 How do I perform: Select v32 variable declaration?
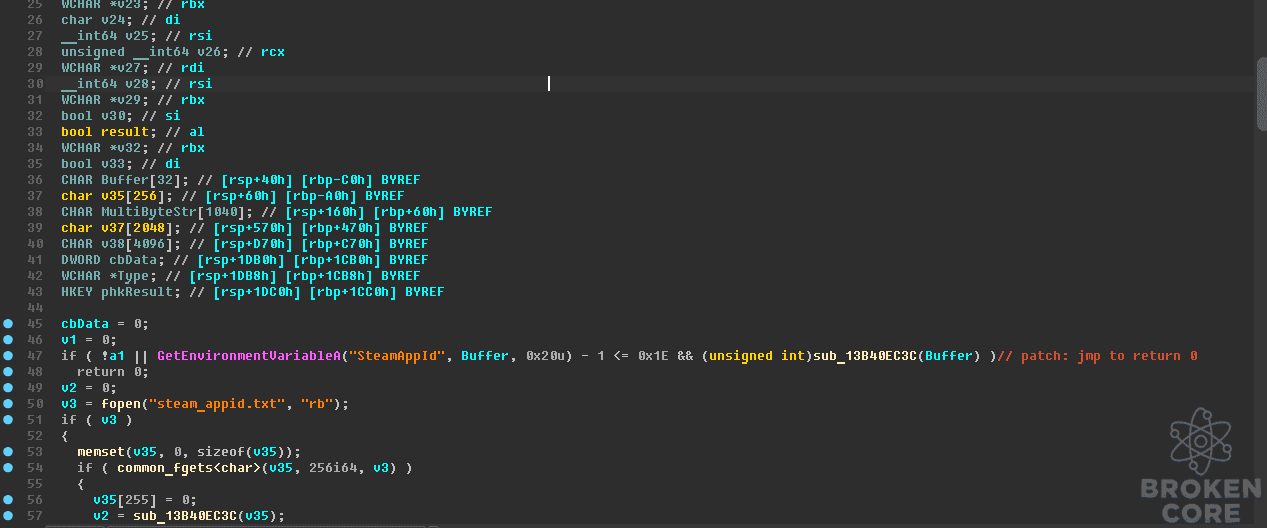point(129,148)
